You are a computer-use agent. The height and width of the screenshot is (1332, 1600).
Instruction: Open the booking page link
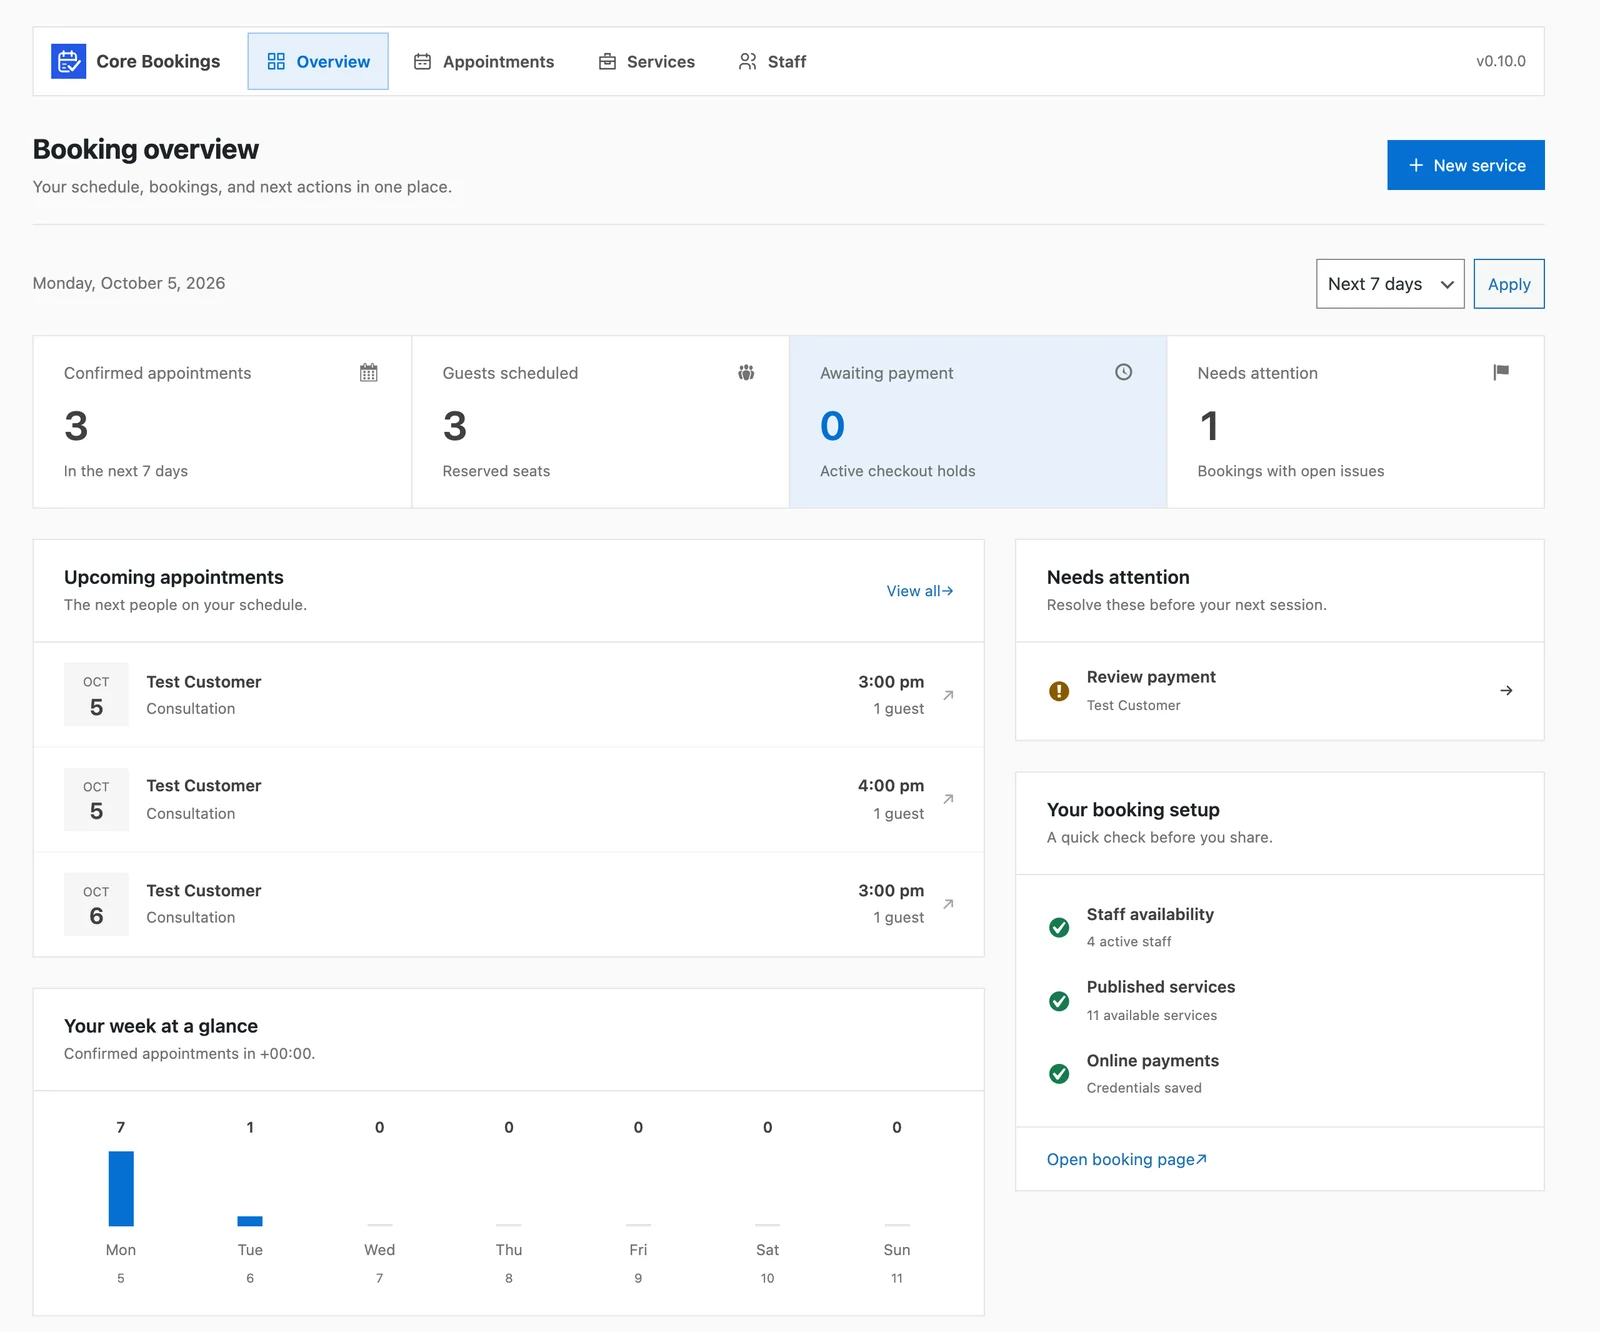click(x=1127, y=1159)
